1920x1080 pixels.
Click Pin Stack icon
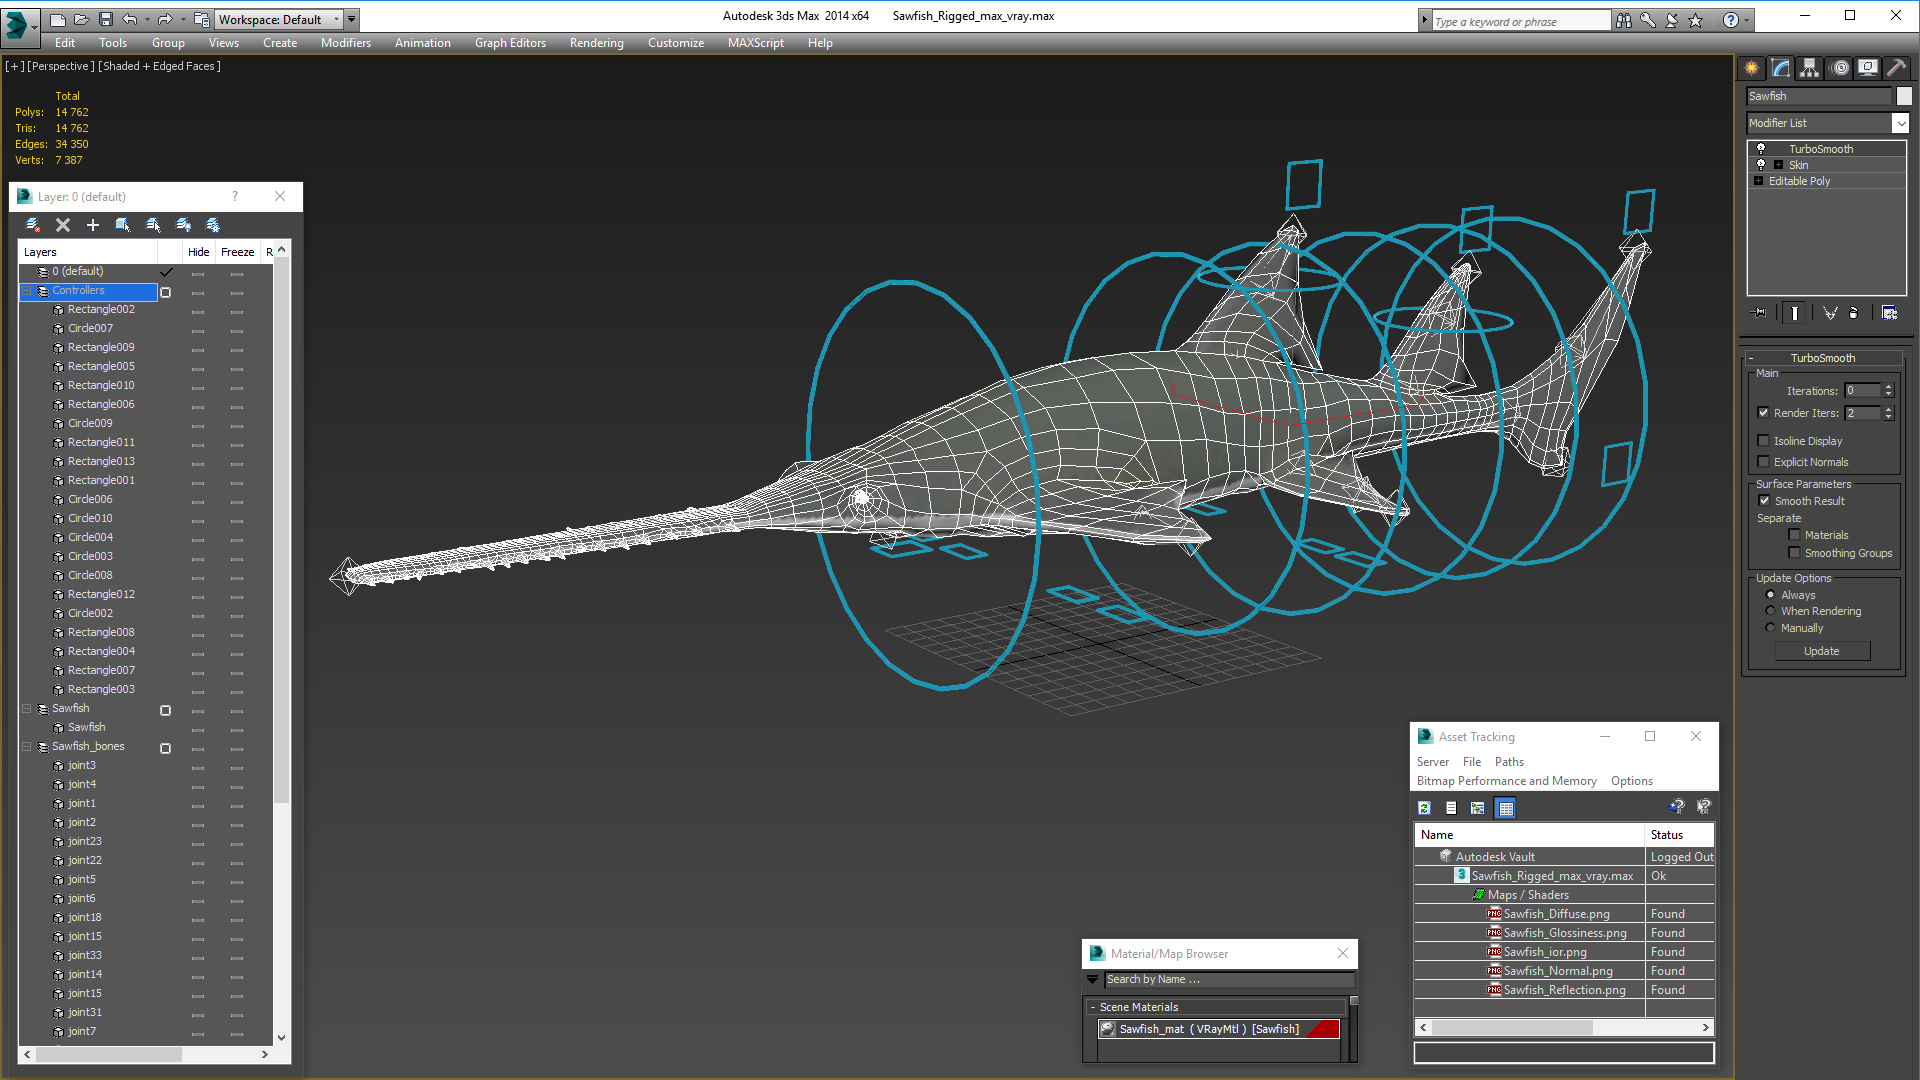[1760, 313]
